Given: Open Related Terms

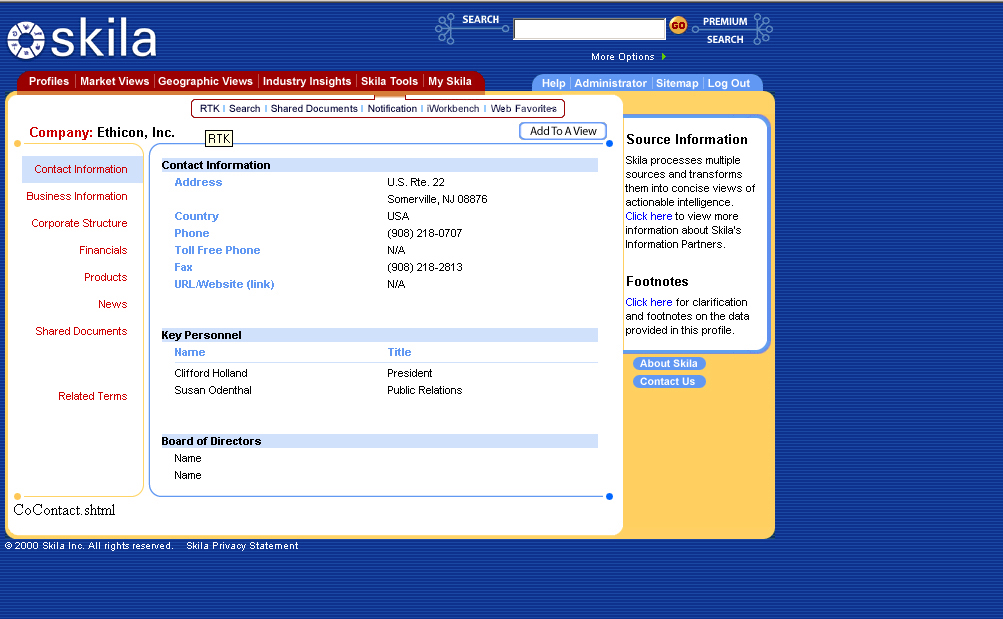Looking at the screenshot, I should click(93, 396).
